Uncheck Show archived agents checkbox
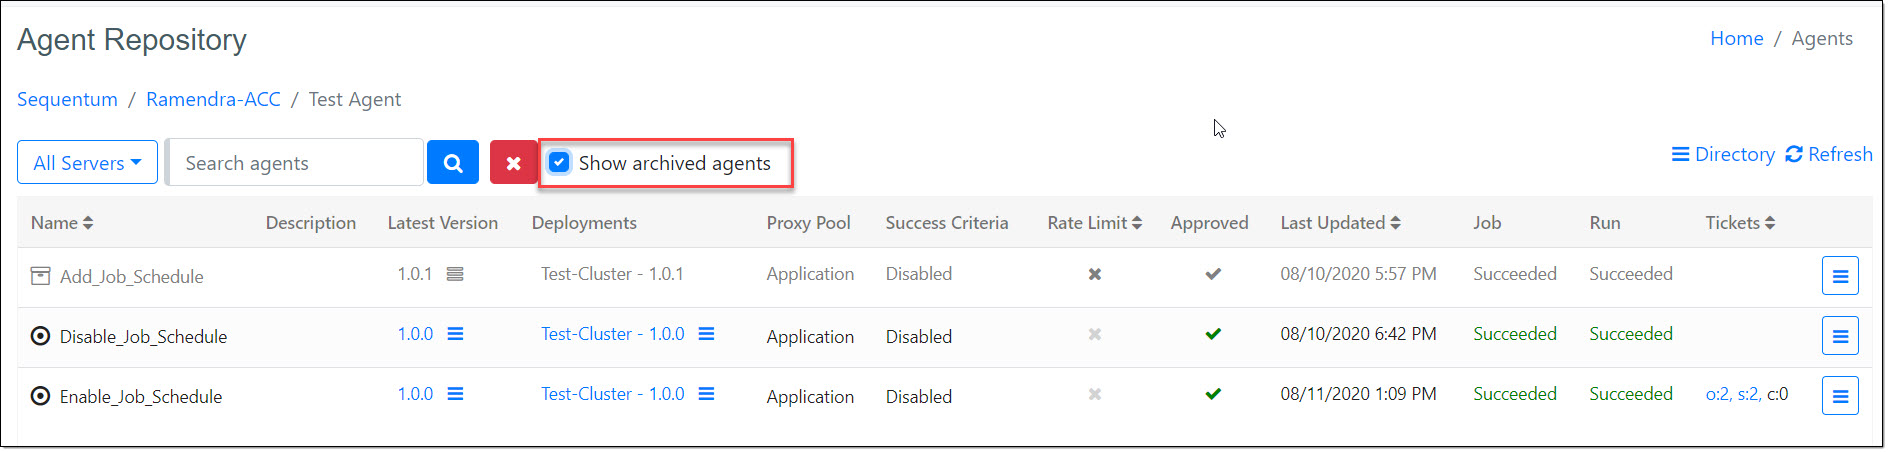This screenshot has width=1888, height=452. pos(559,162)
